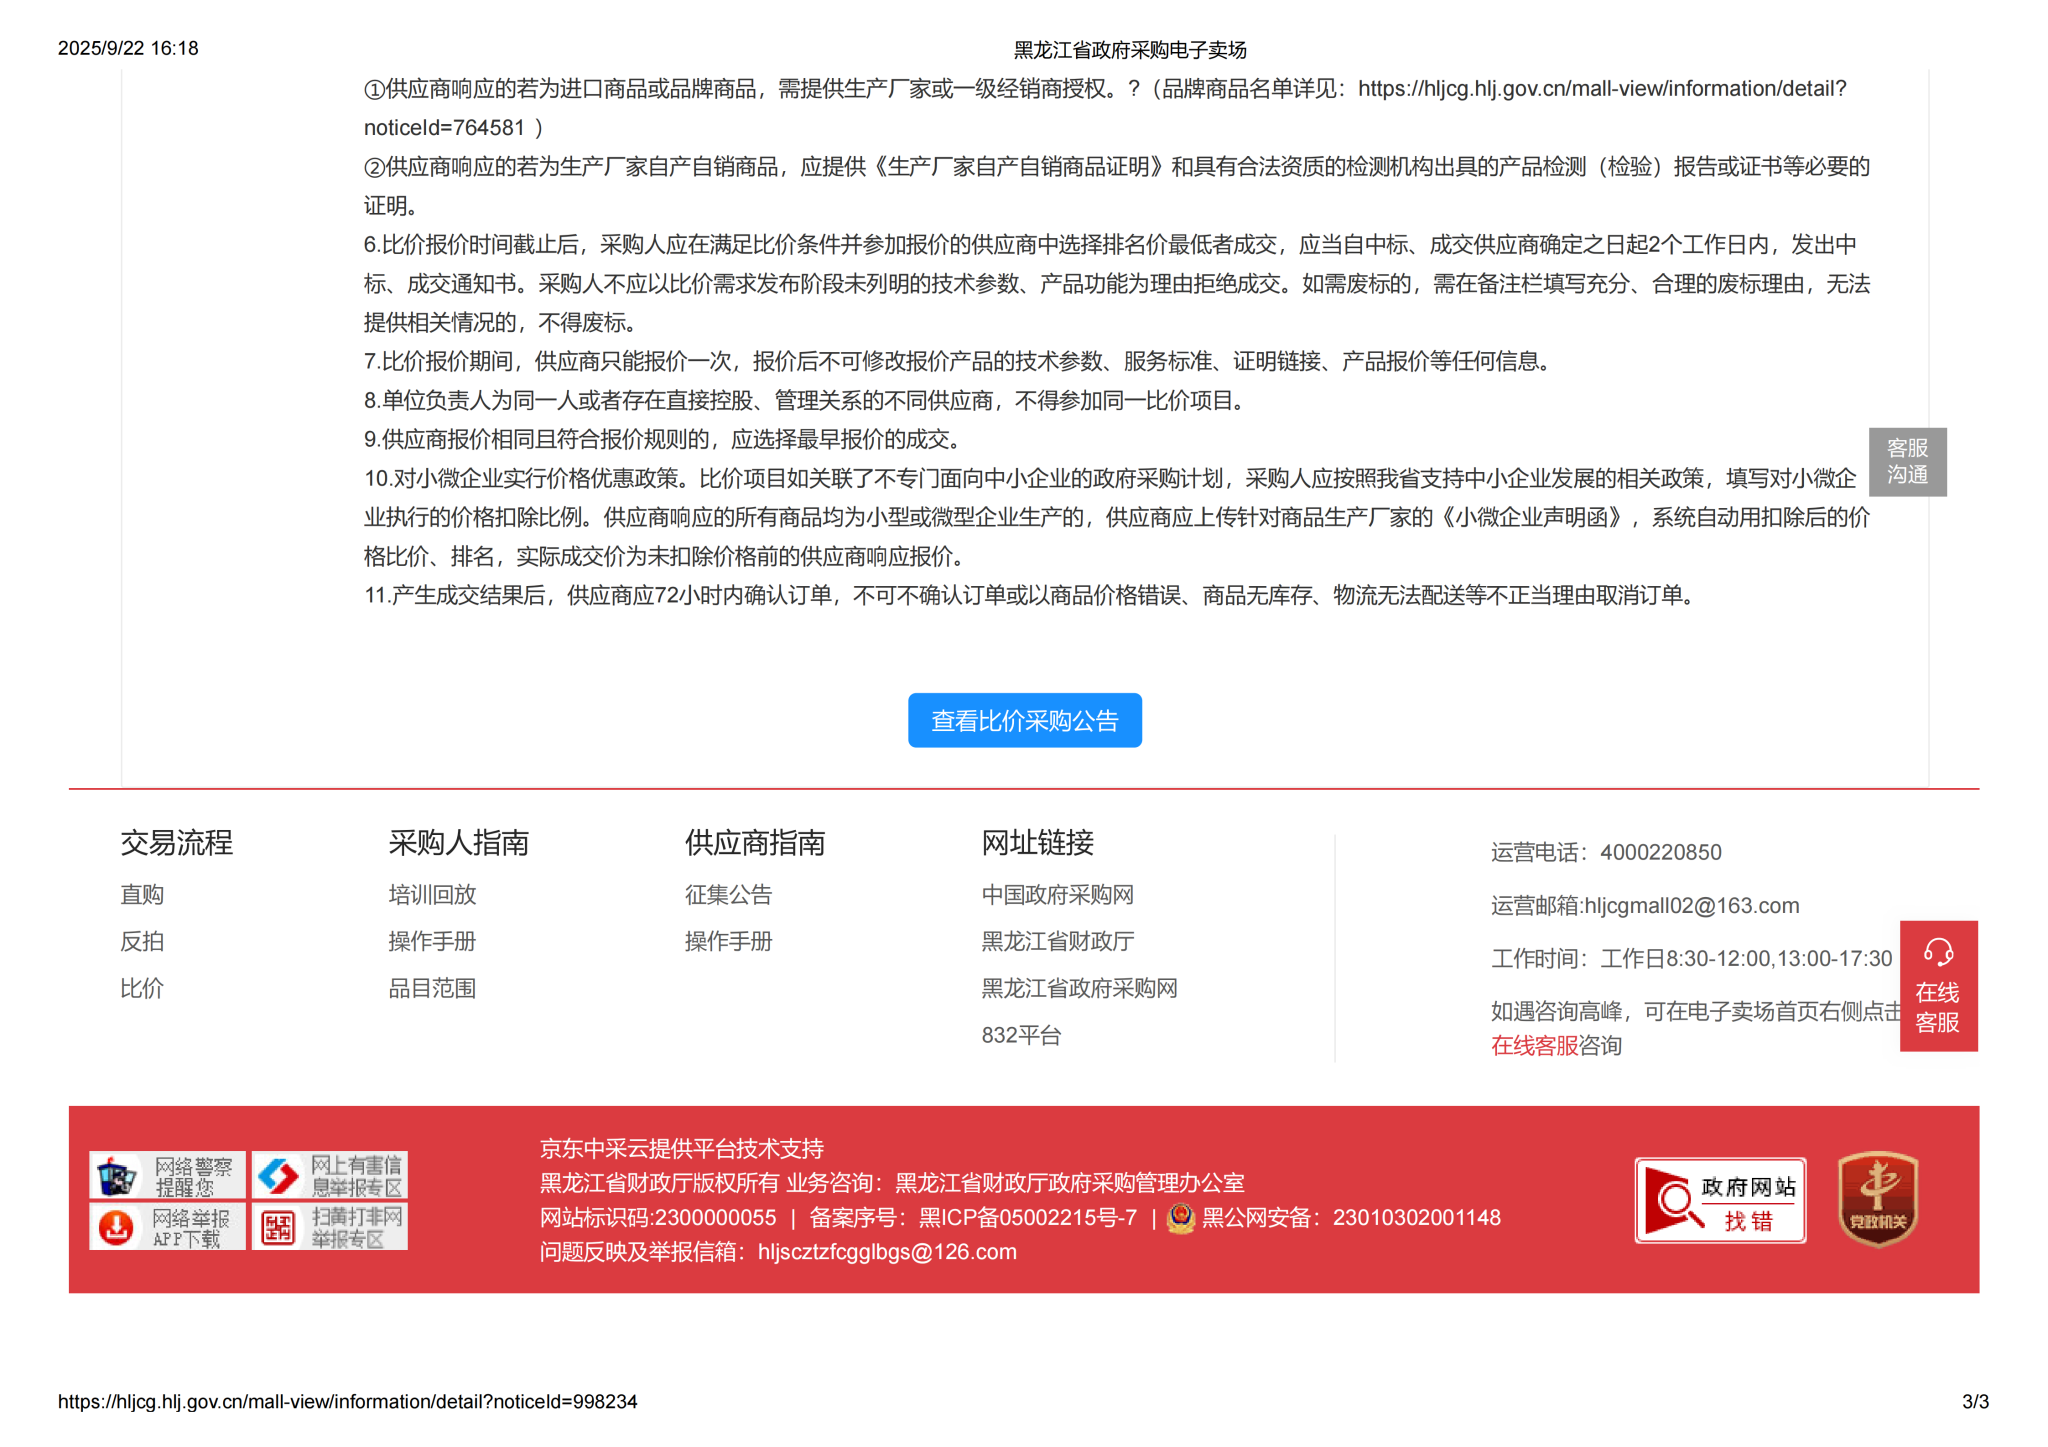Open the 品目范围 link
2048x1447 pixels.
432,988
